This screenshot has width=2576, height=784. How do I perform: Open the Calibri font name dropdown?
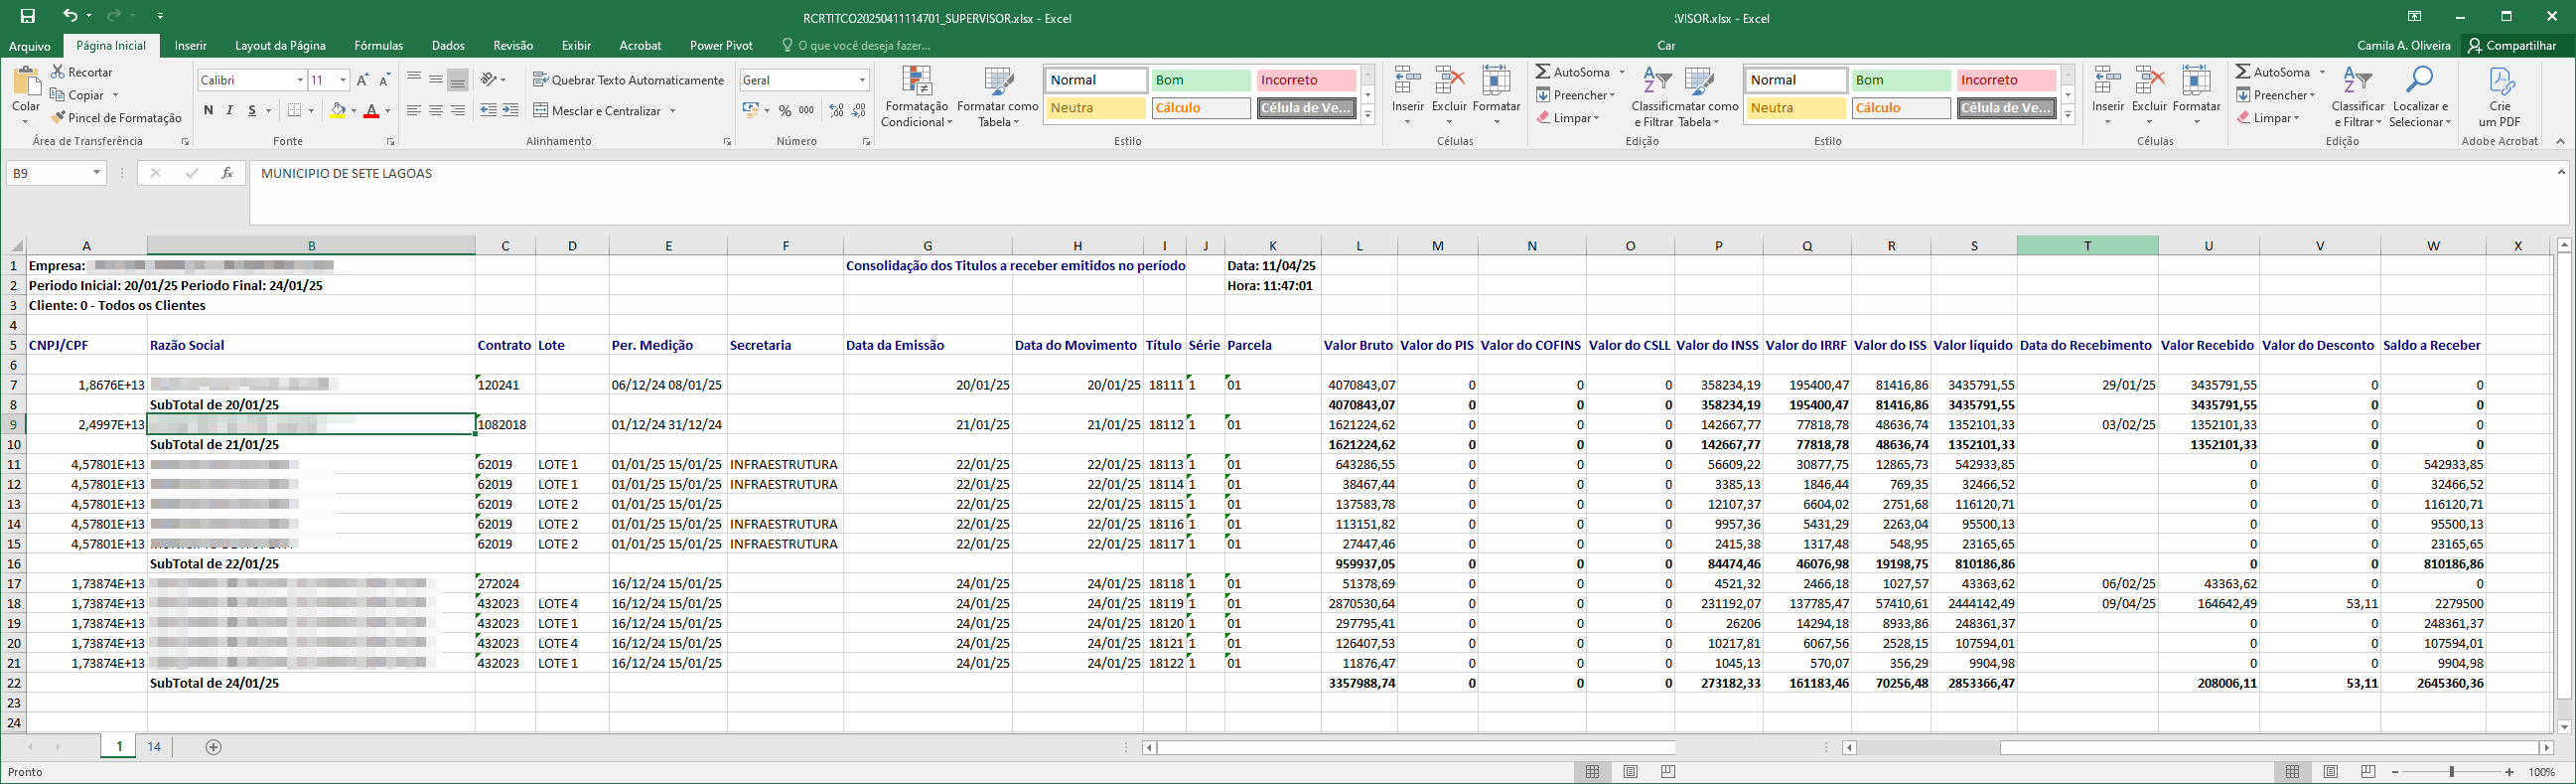point(299,80)
